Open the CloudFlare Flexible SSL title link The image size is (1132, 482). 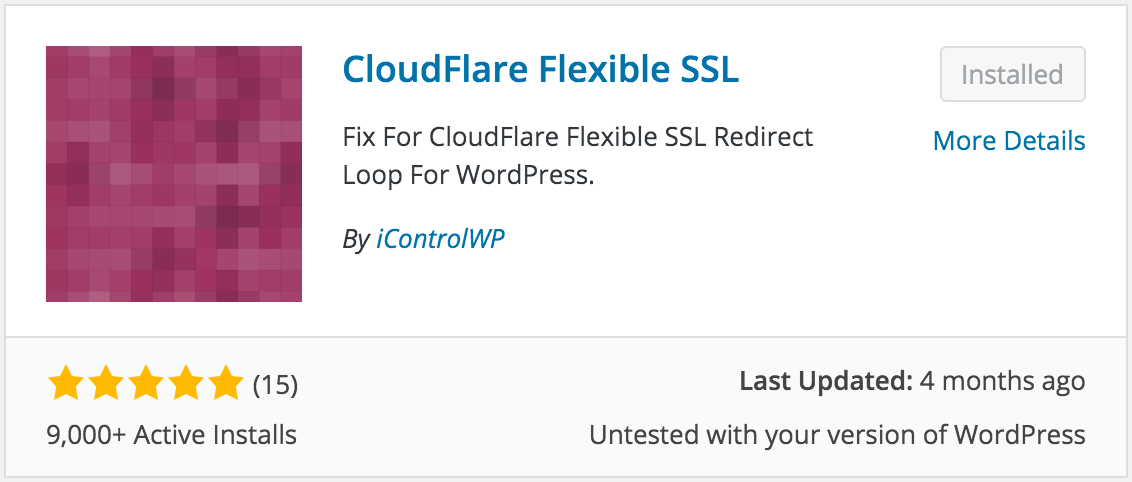coord(541,70)
